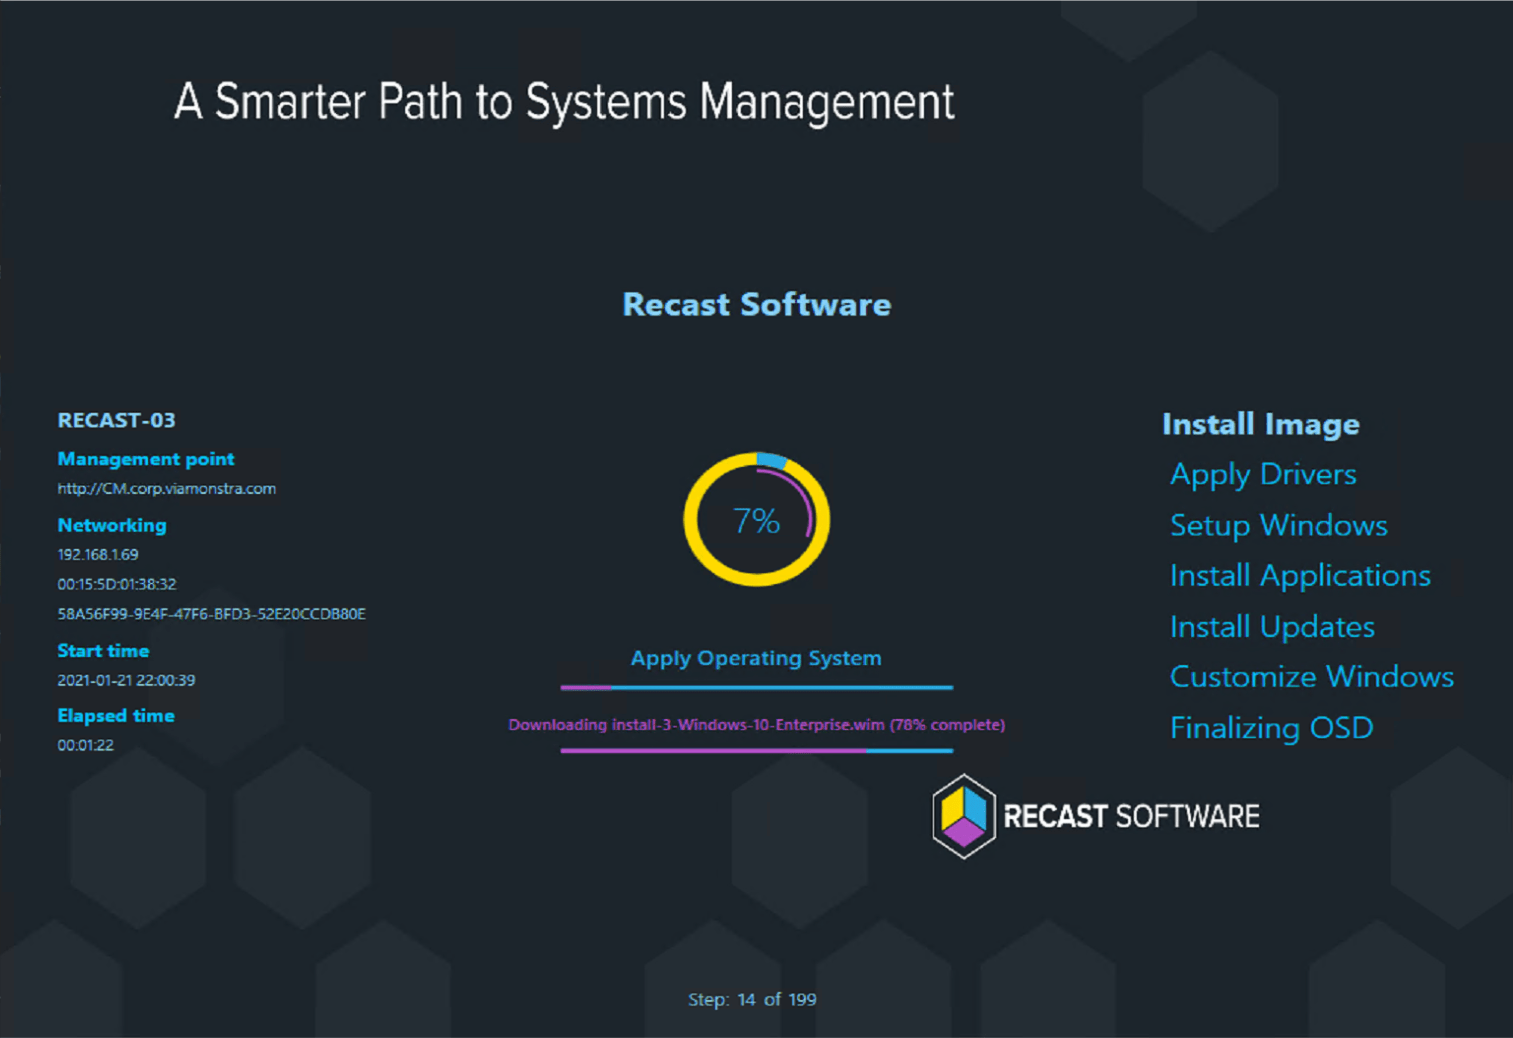Click the RECAST-03 computer name
This screenshot has width=1513, height=1038.
(116, 420)
